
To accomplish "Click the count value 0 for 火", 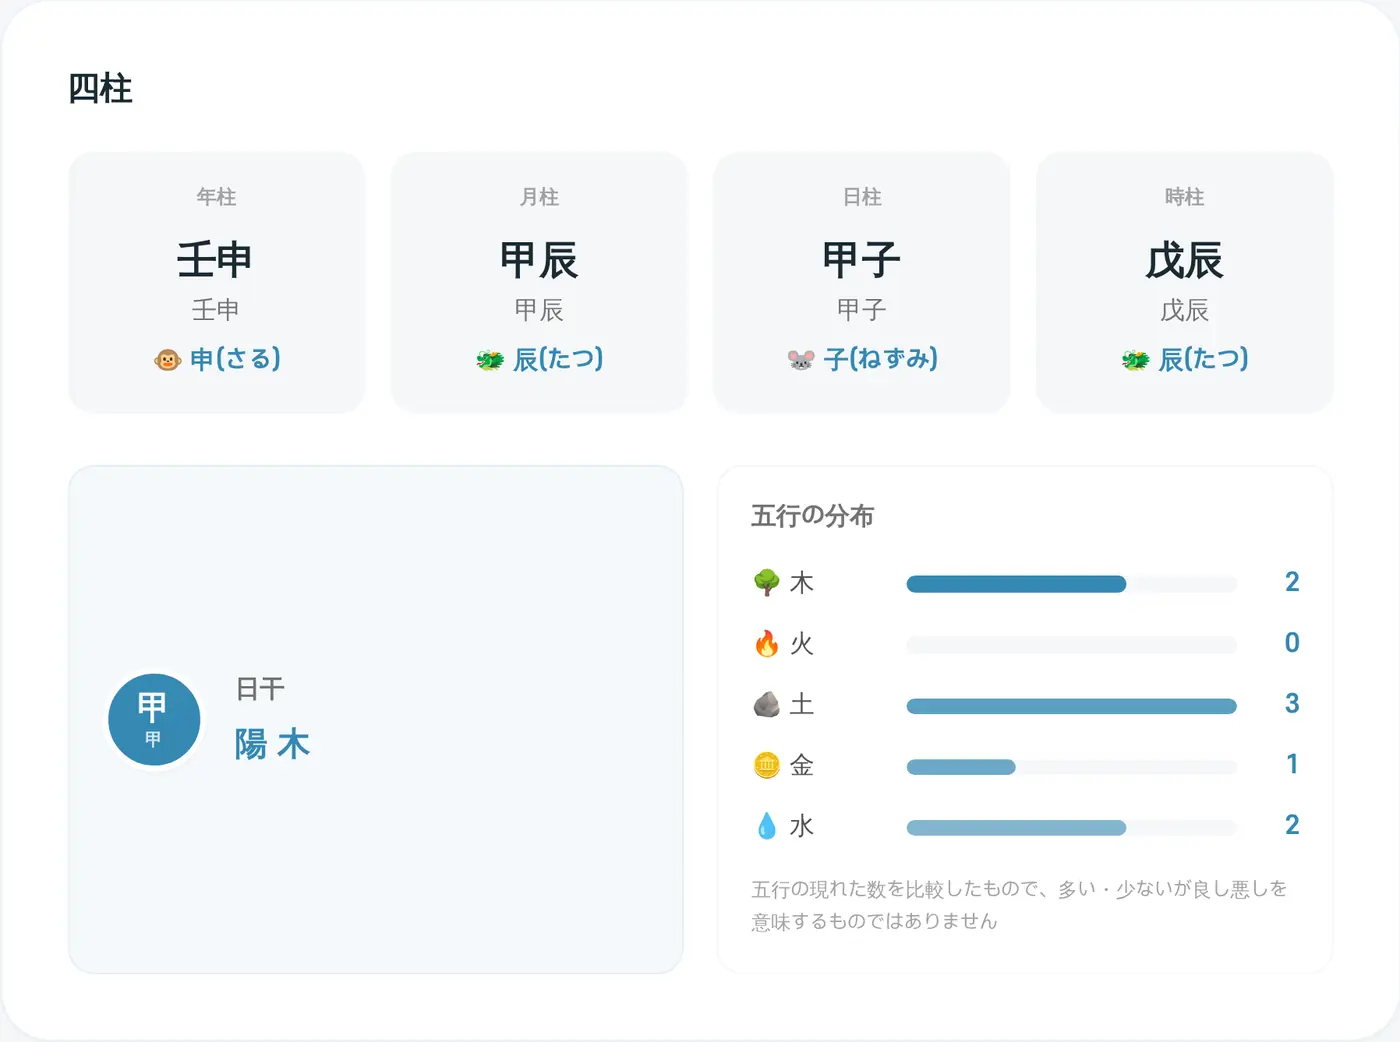I will [x=1292, y=643].
